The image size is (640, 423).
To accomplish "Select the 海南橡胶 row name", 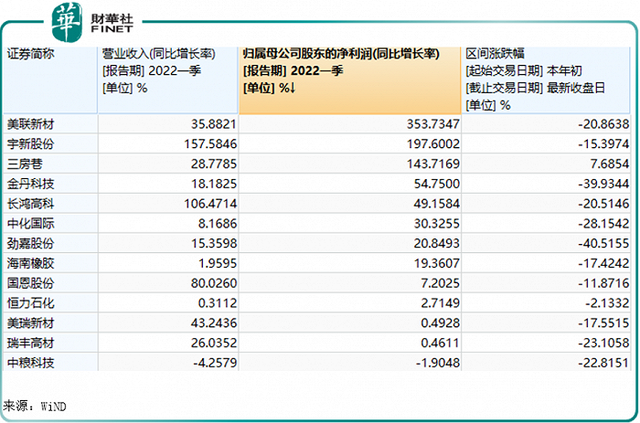I will coord(31,263).
